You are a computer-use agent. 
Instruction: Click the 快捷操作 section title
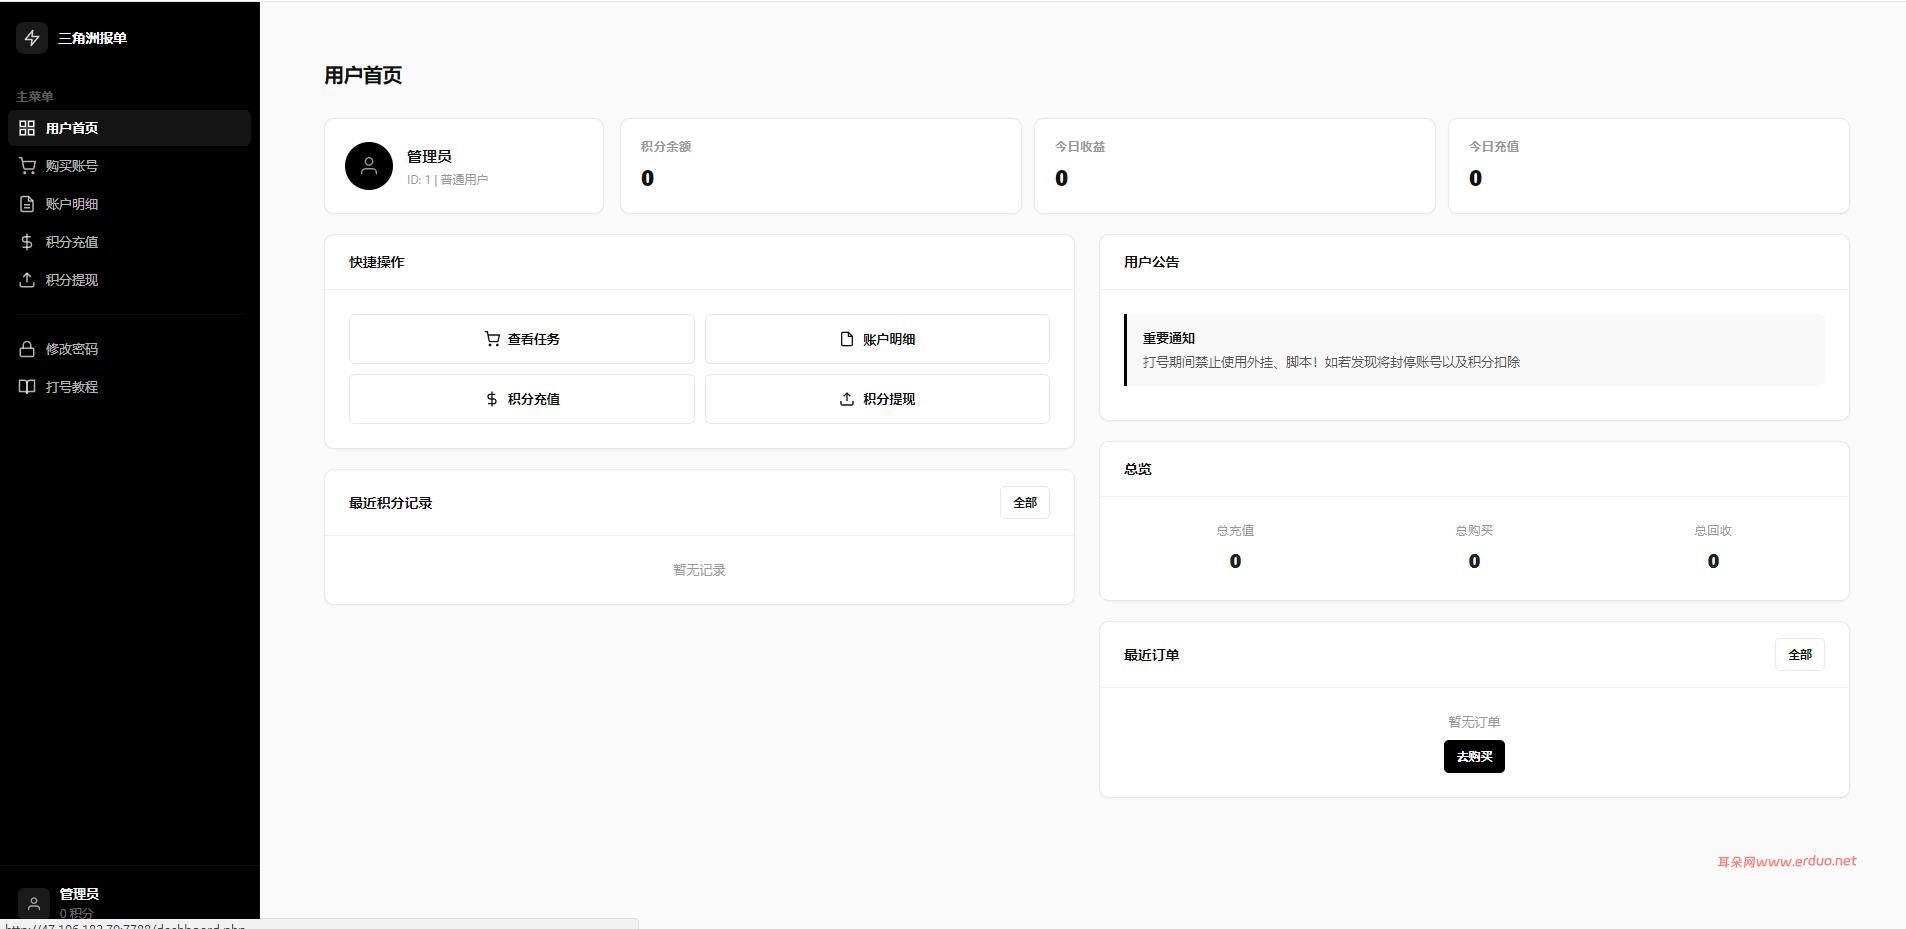coord(377,262)
